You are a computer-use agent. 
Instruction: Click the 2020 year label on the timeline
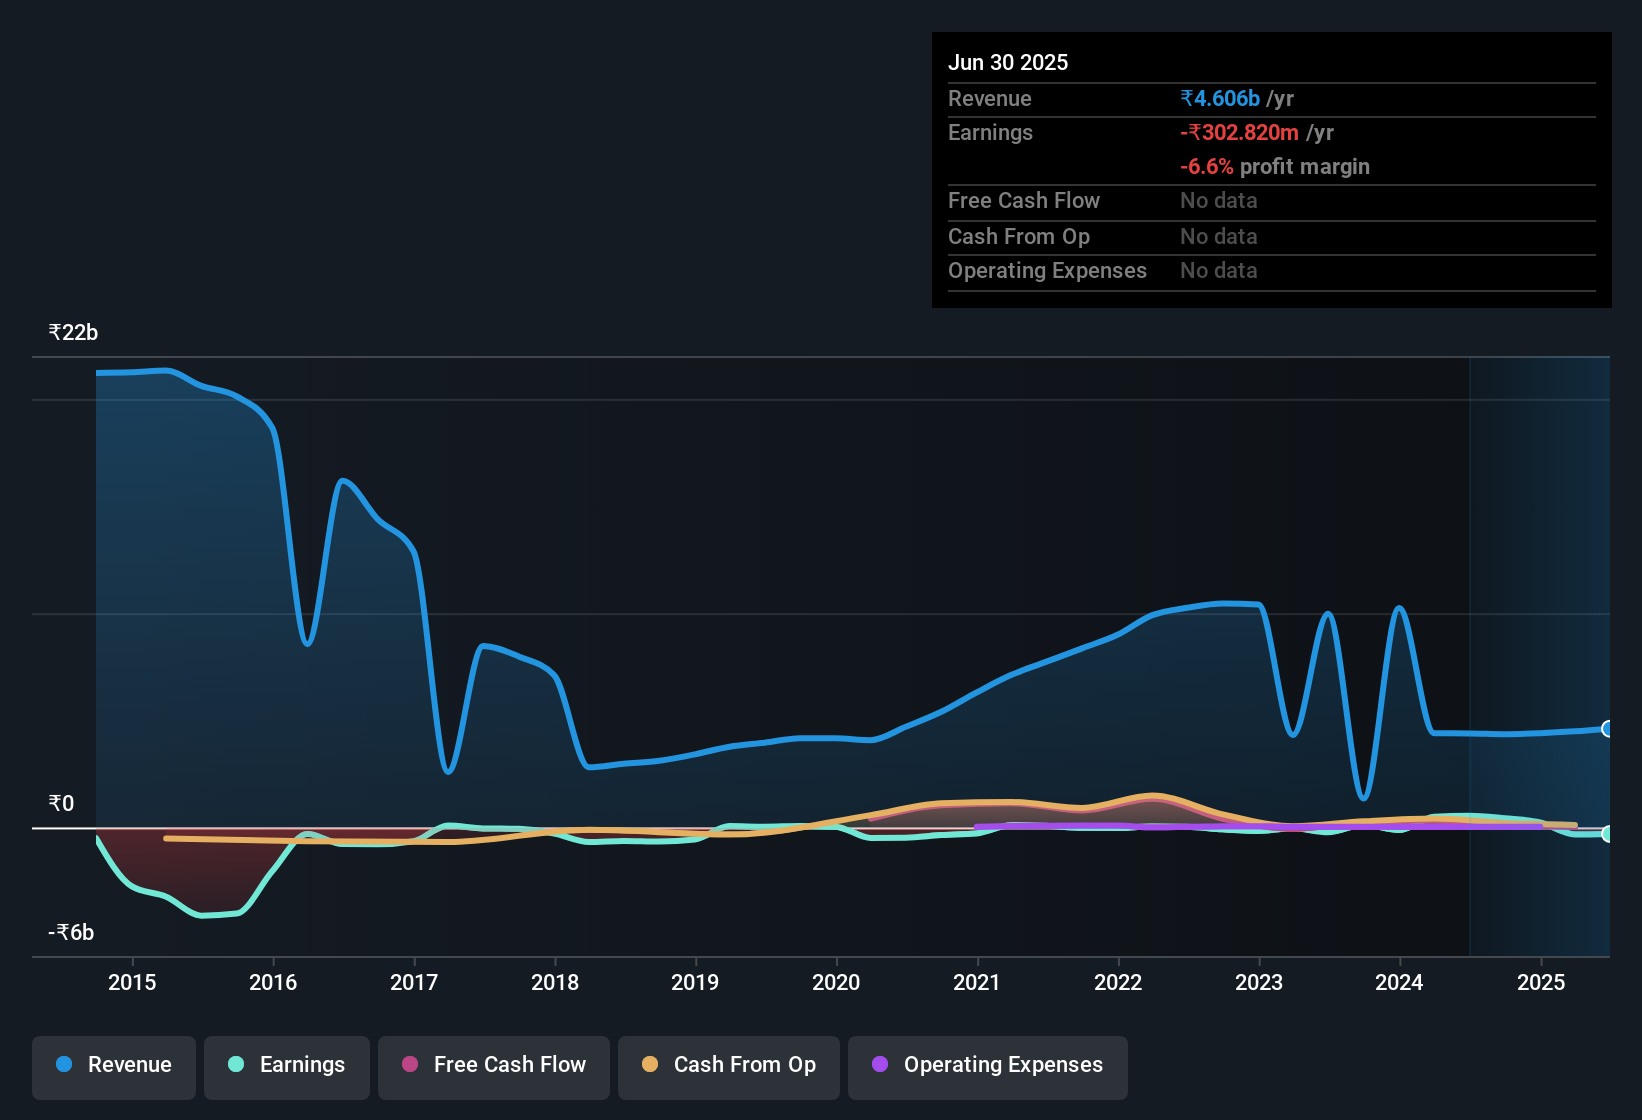(x=836, y=982)
